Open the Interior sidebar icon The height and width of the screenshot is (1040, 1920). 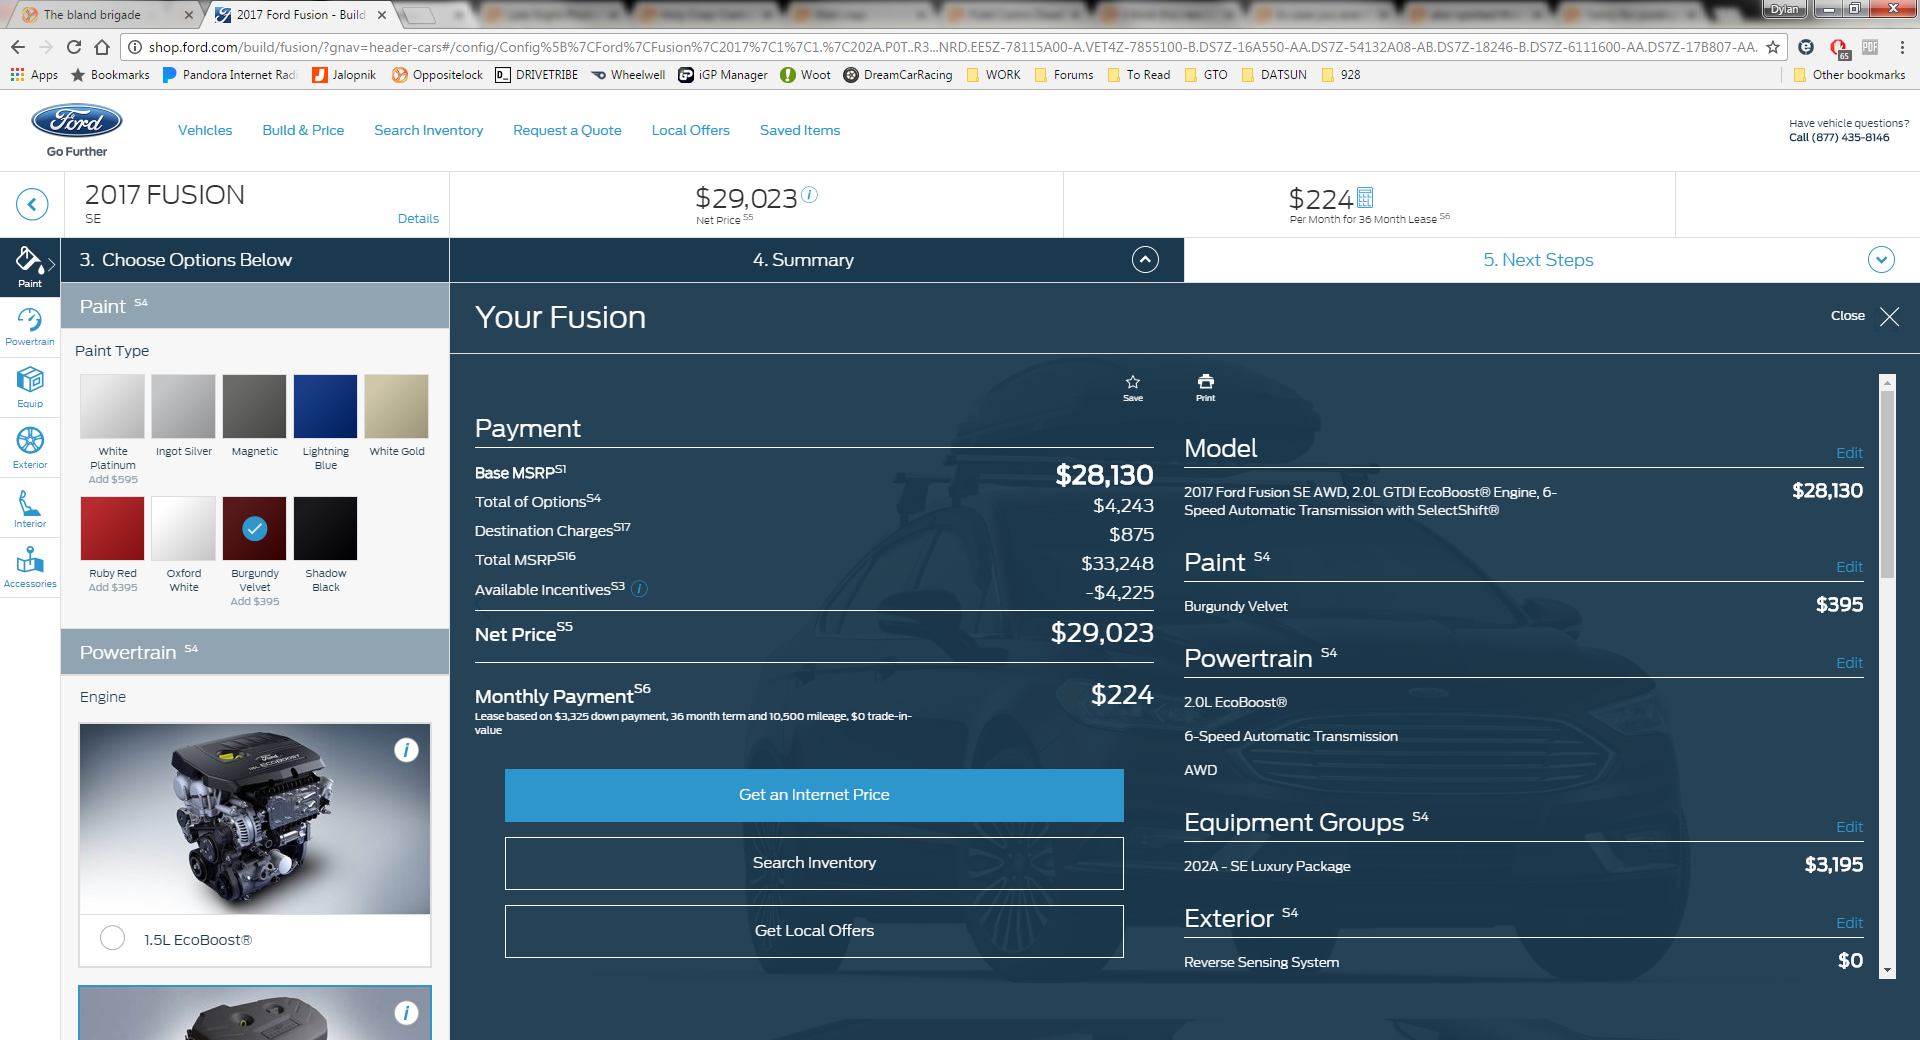tap(30, 508)
